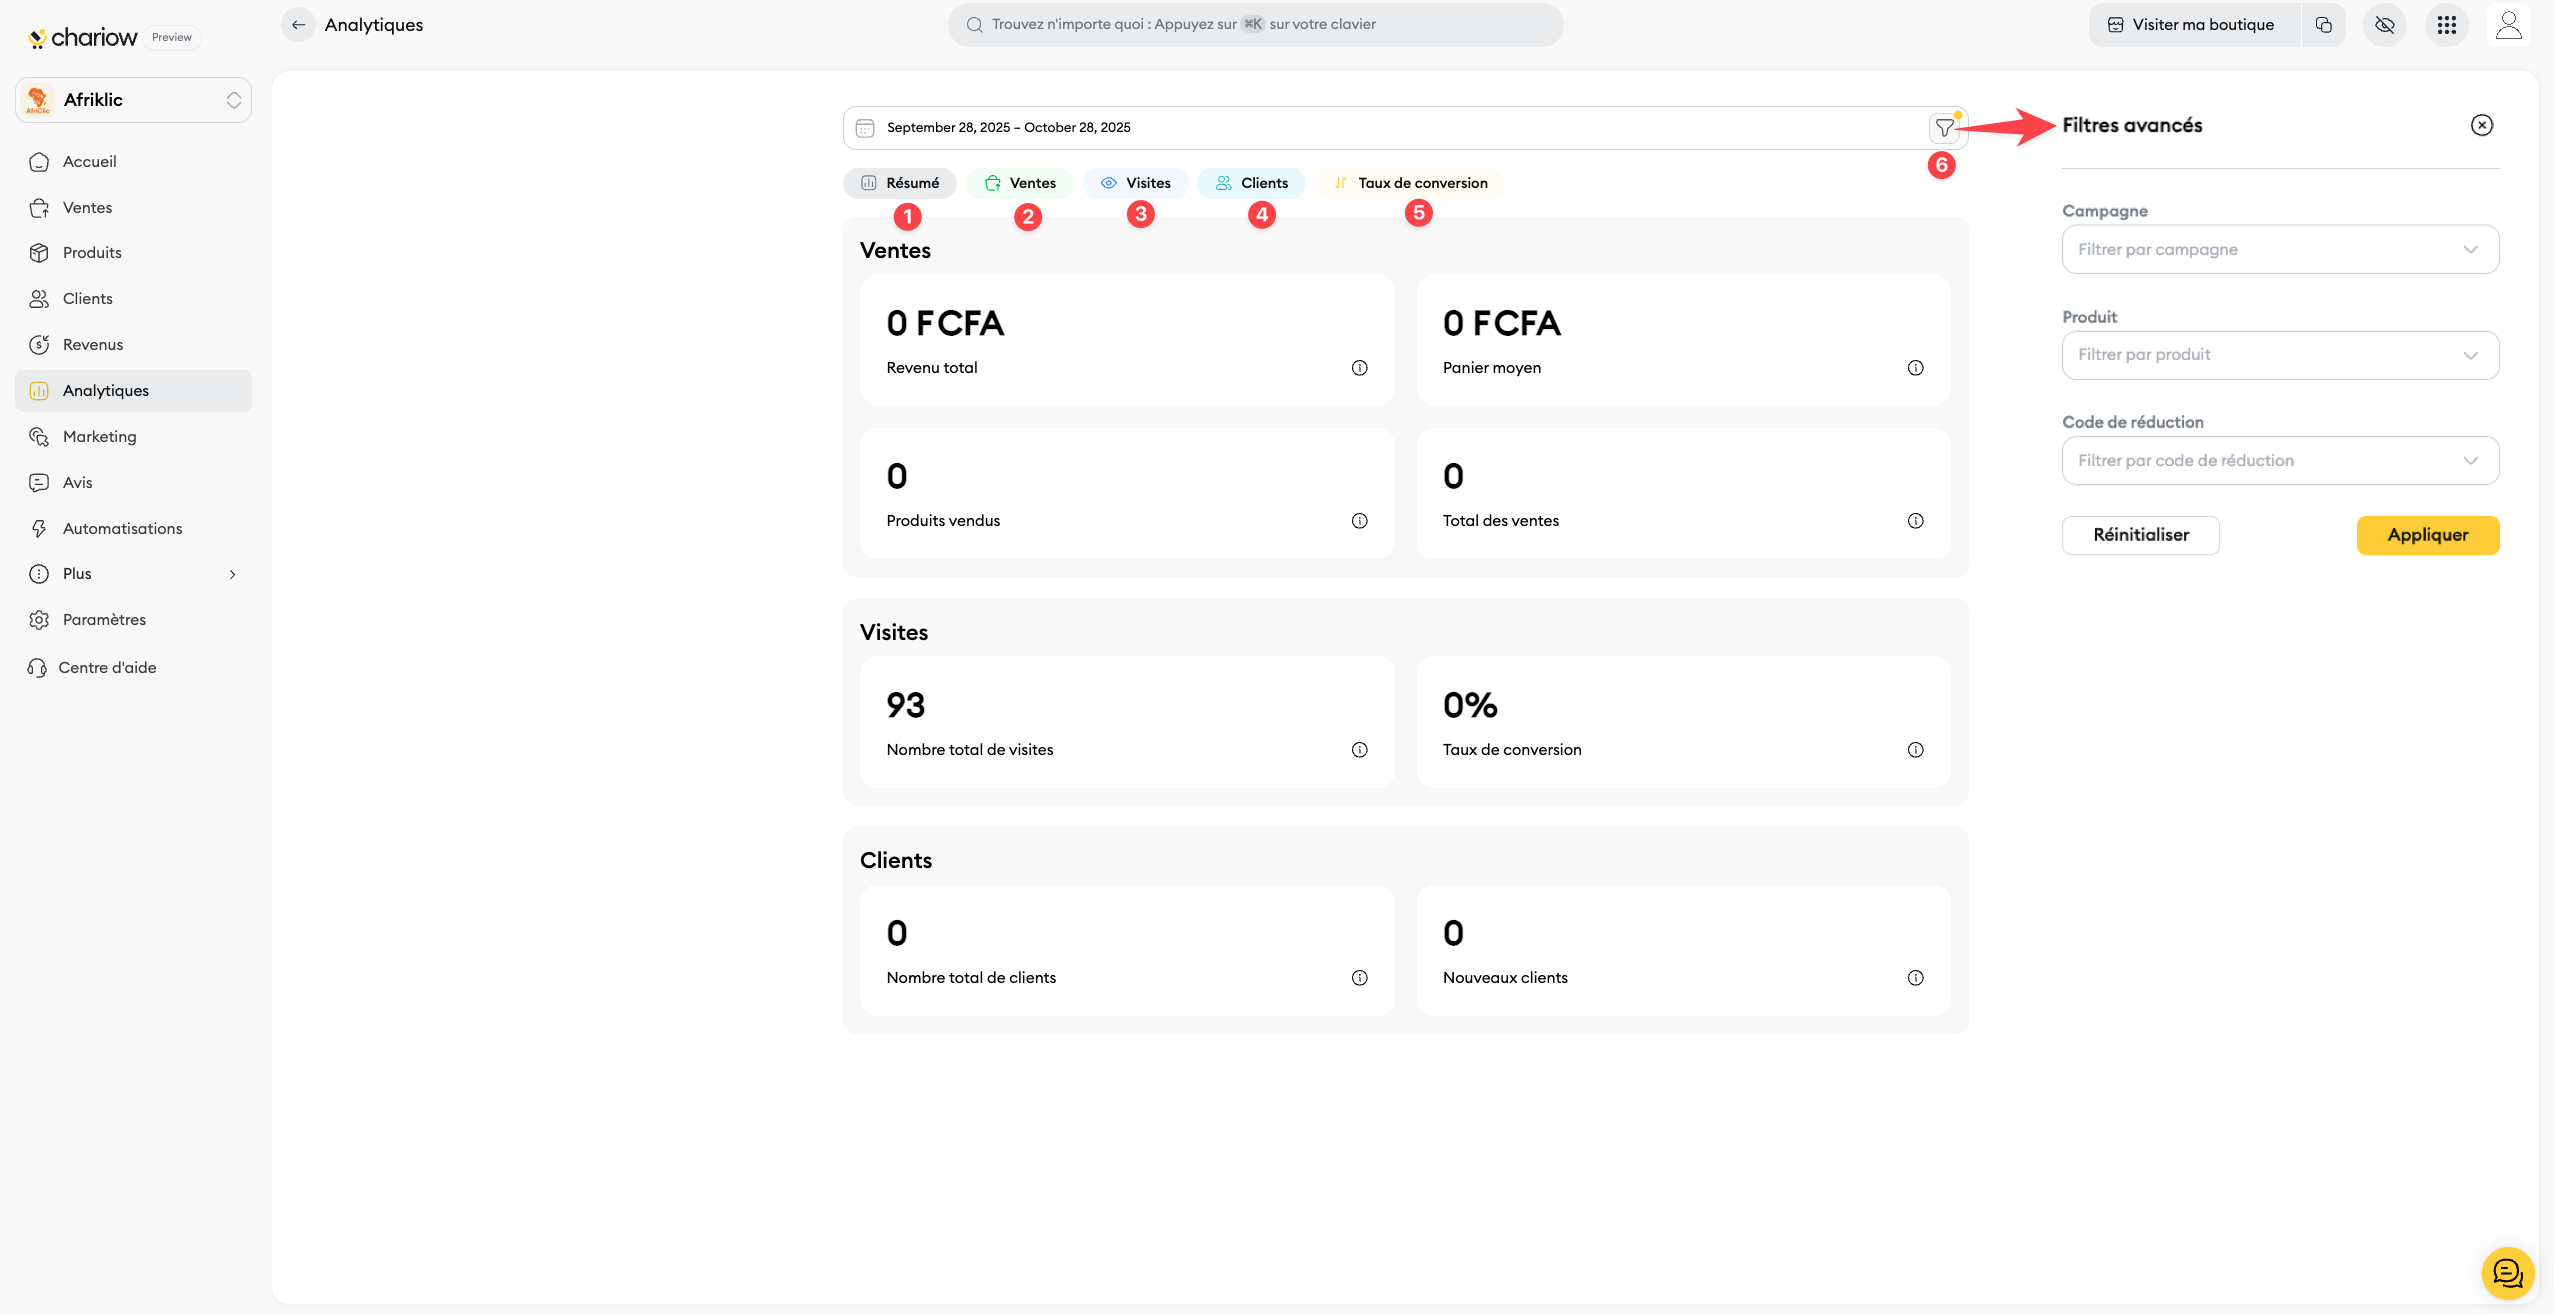Focus the global search field
The width and height of the screenshot is (2554, 1314).
[1255, 25]
